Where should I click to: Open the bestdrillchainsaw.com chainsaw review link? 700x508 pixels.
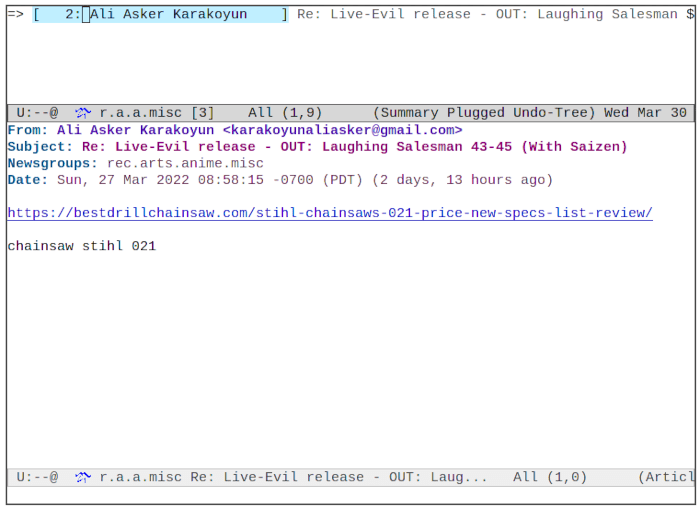coord(329,213)
